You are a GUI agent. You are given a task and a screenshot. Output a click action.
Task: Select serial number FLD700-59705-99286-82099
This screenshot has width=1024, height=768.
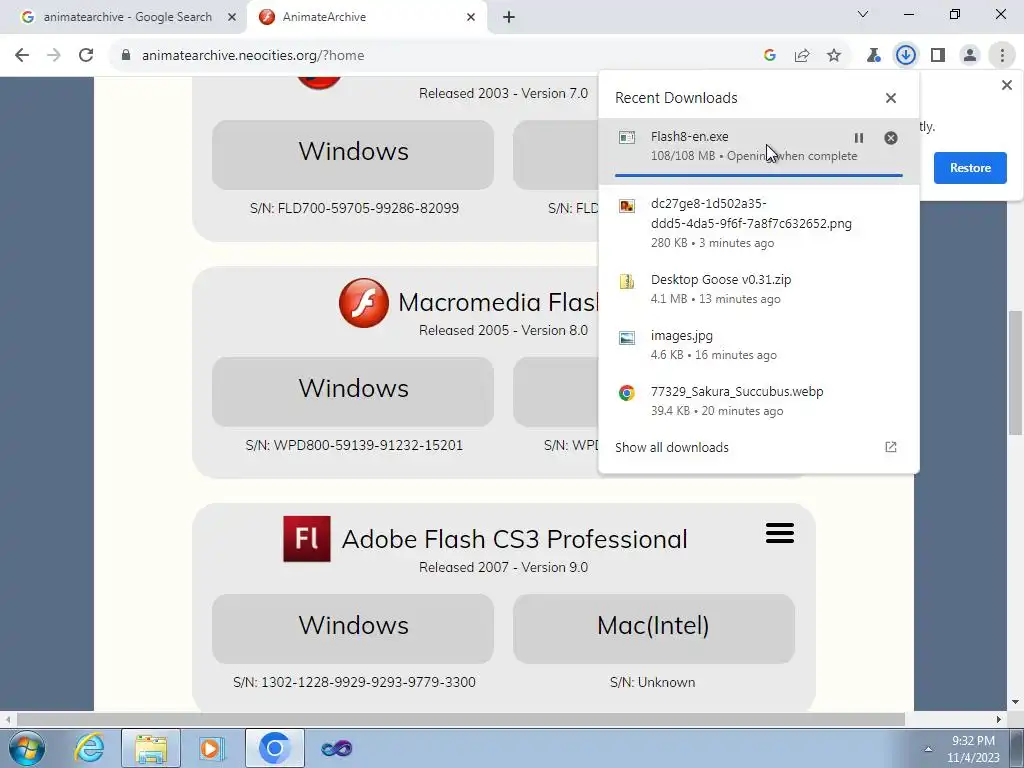pos(368,208)
